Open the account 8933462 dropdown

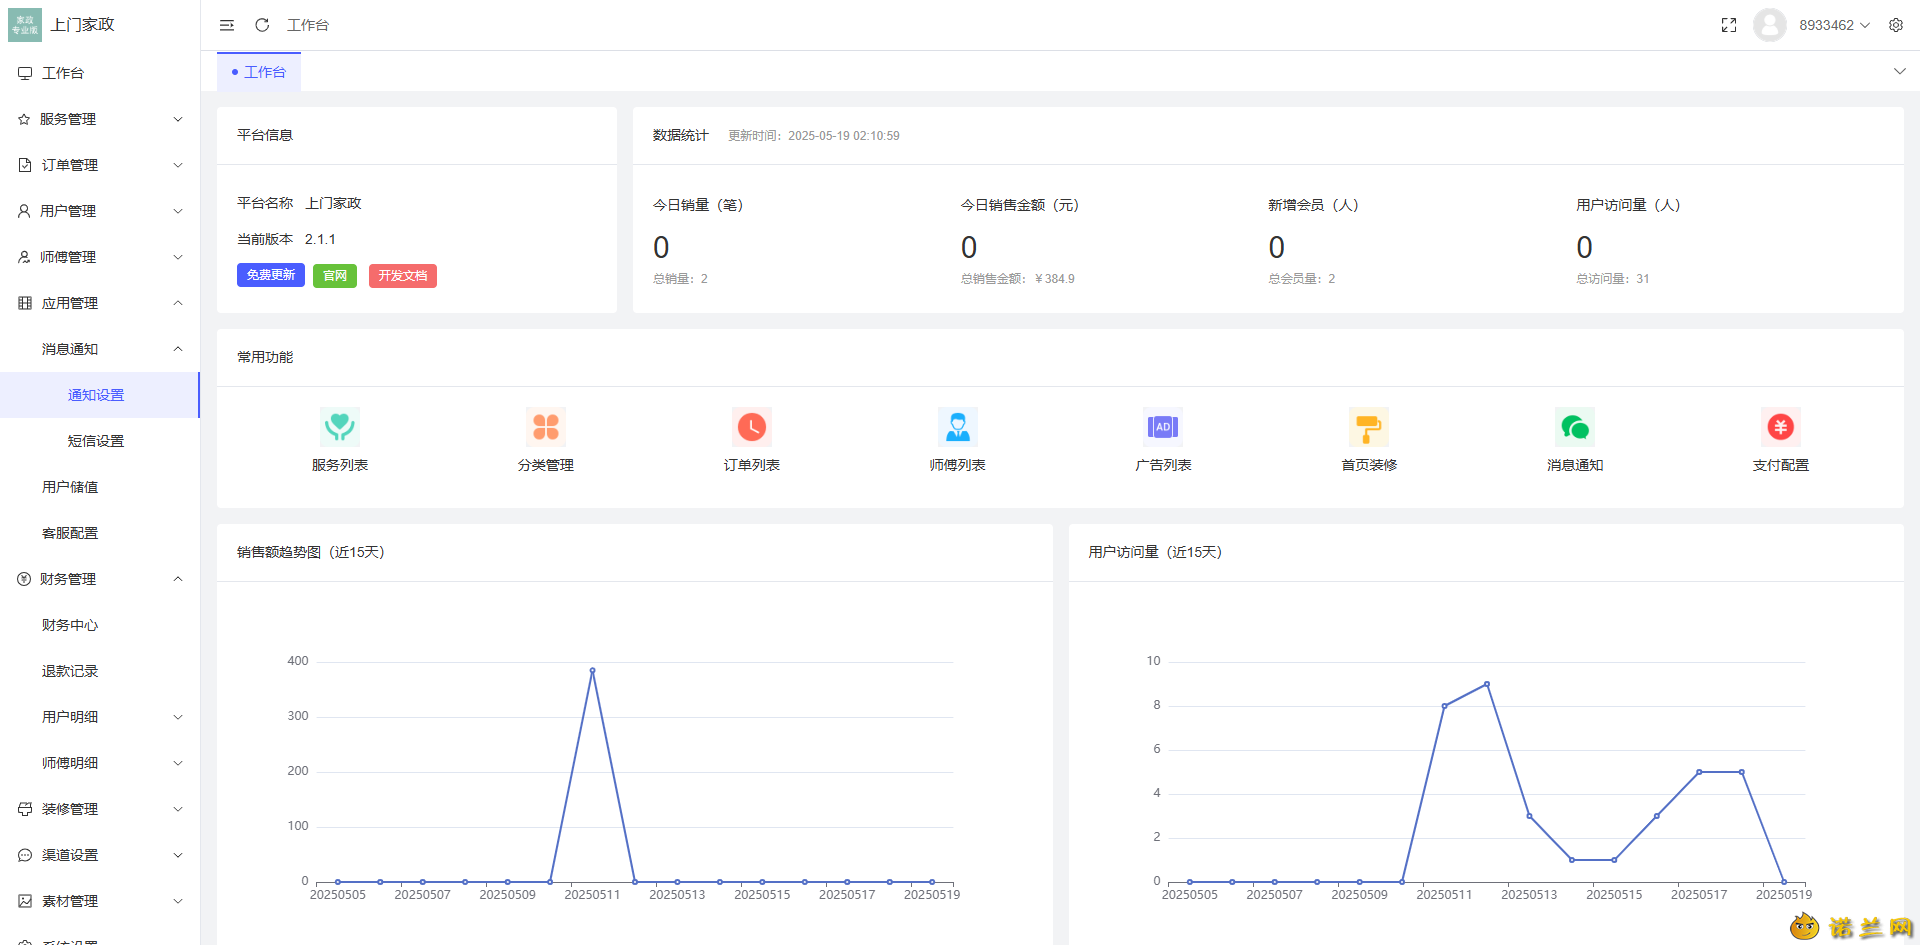coord(1834,25)
